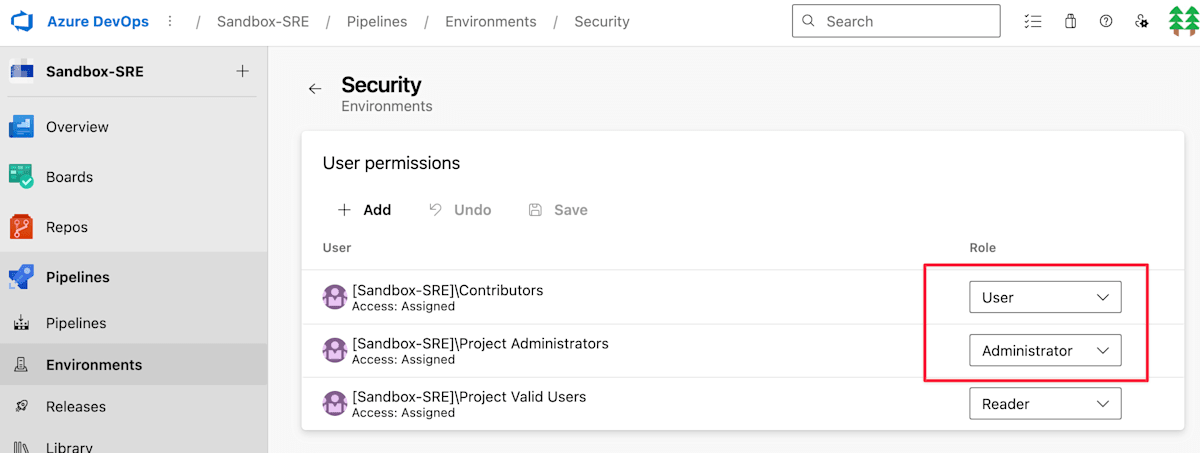1200x453 pixels.
Task: Click into the Search field
Action: pyautogui.click(x=896, y=21)
